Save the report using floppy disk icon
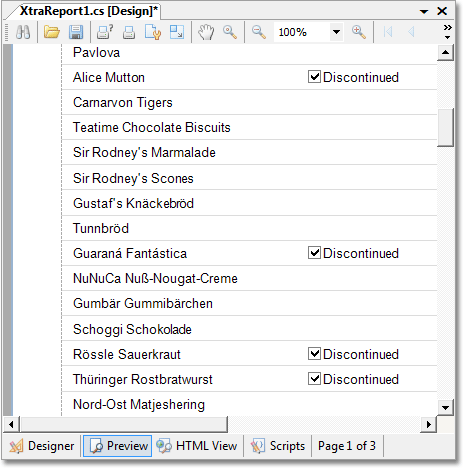 pyautogui.click(x=76, y=32)
